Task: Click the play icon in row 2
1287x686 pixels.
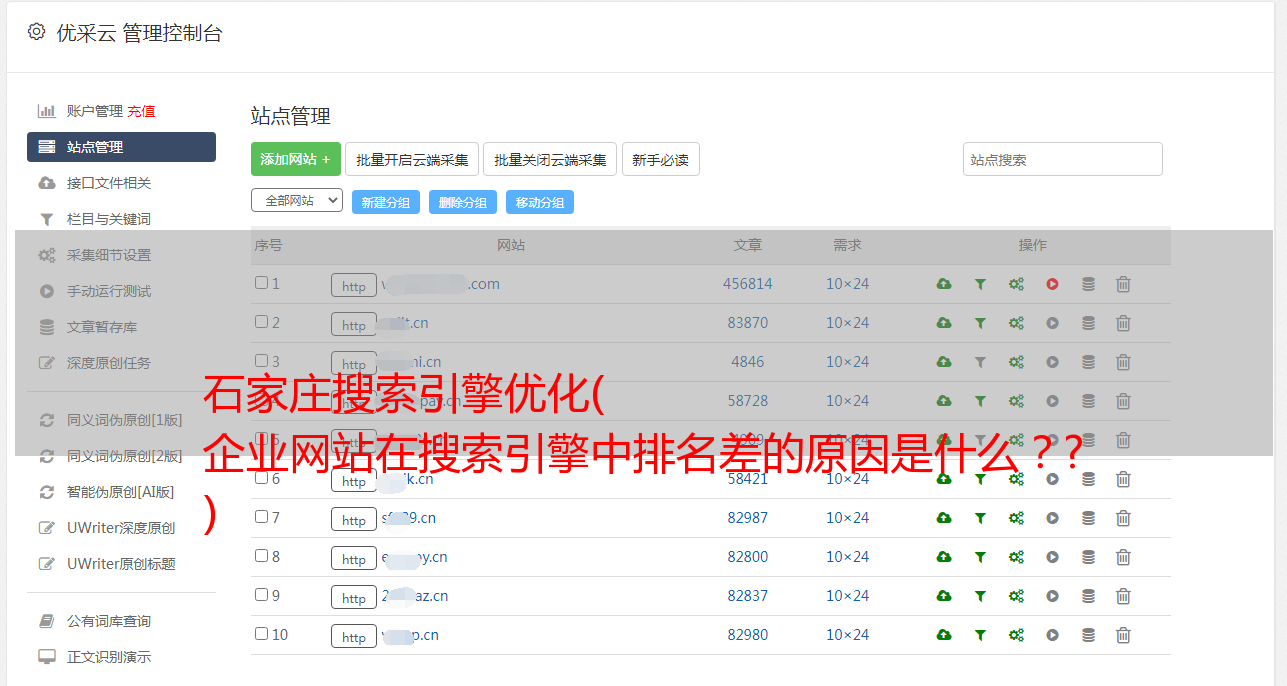Action: pos(1052,323)
